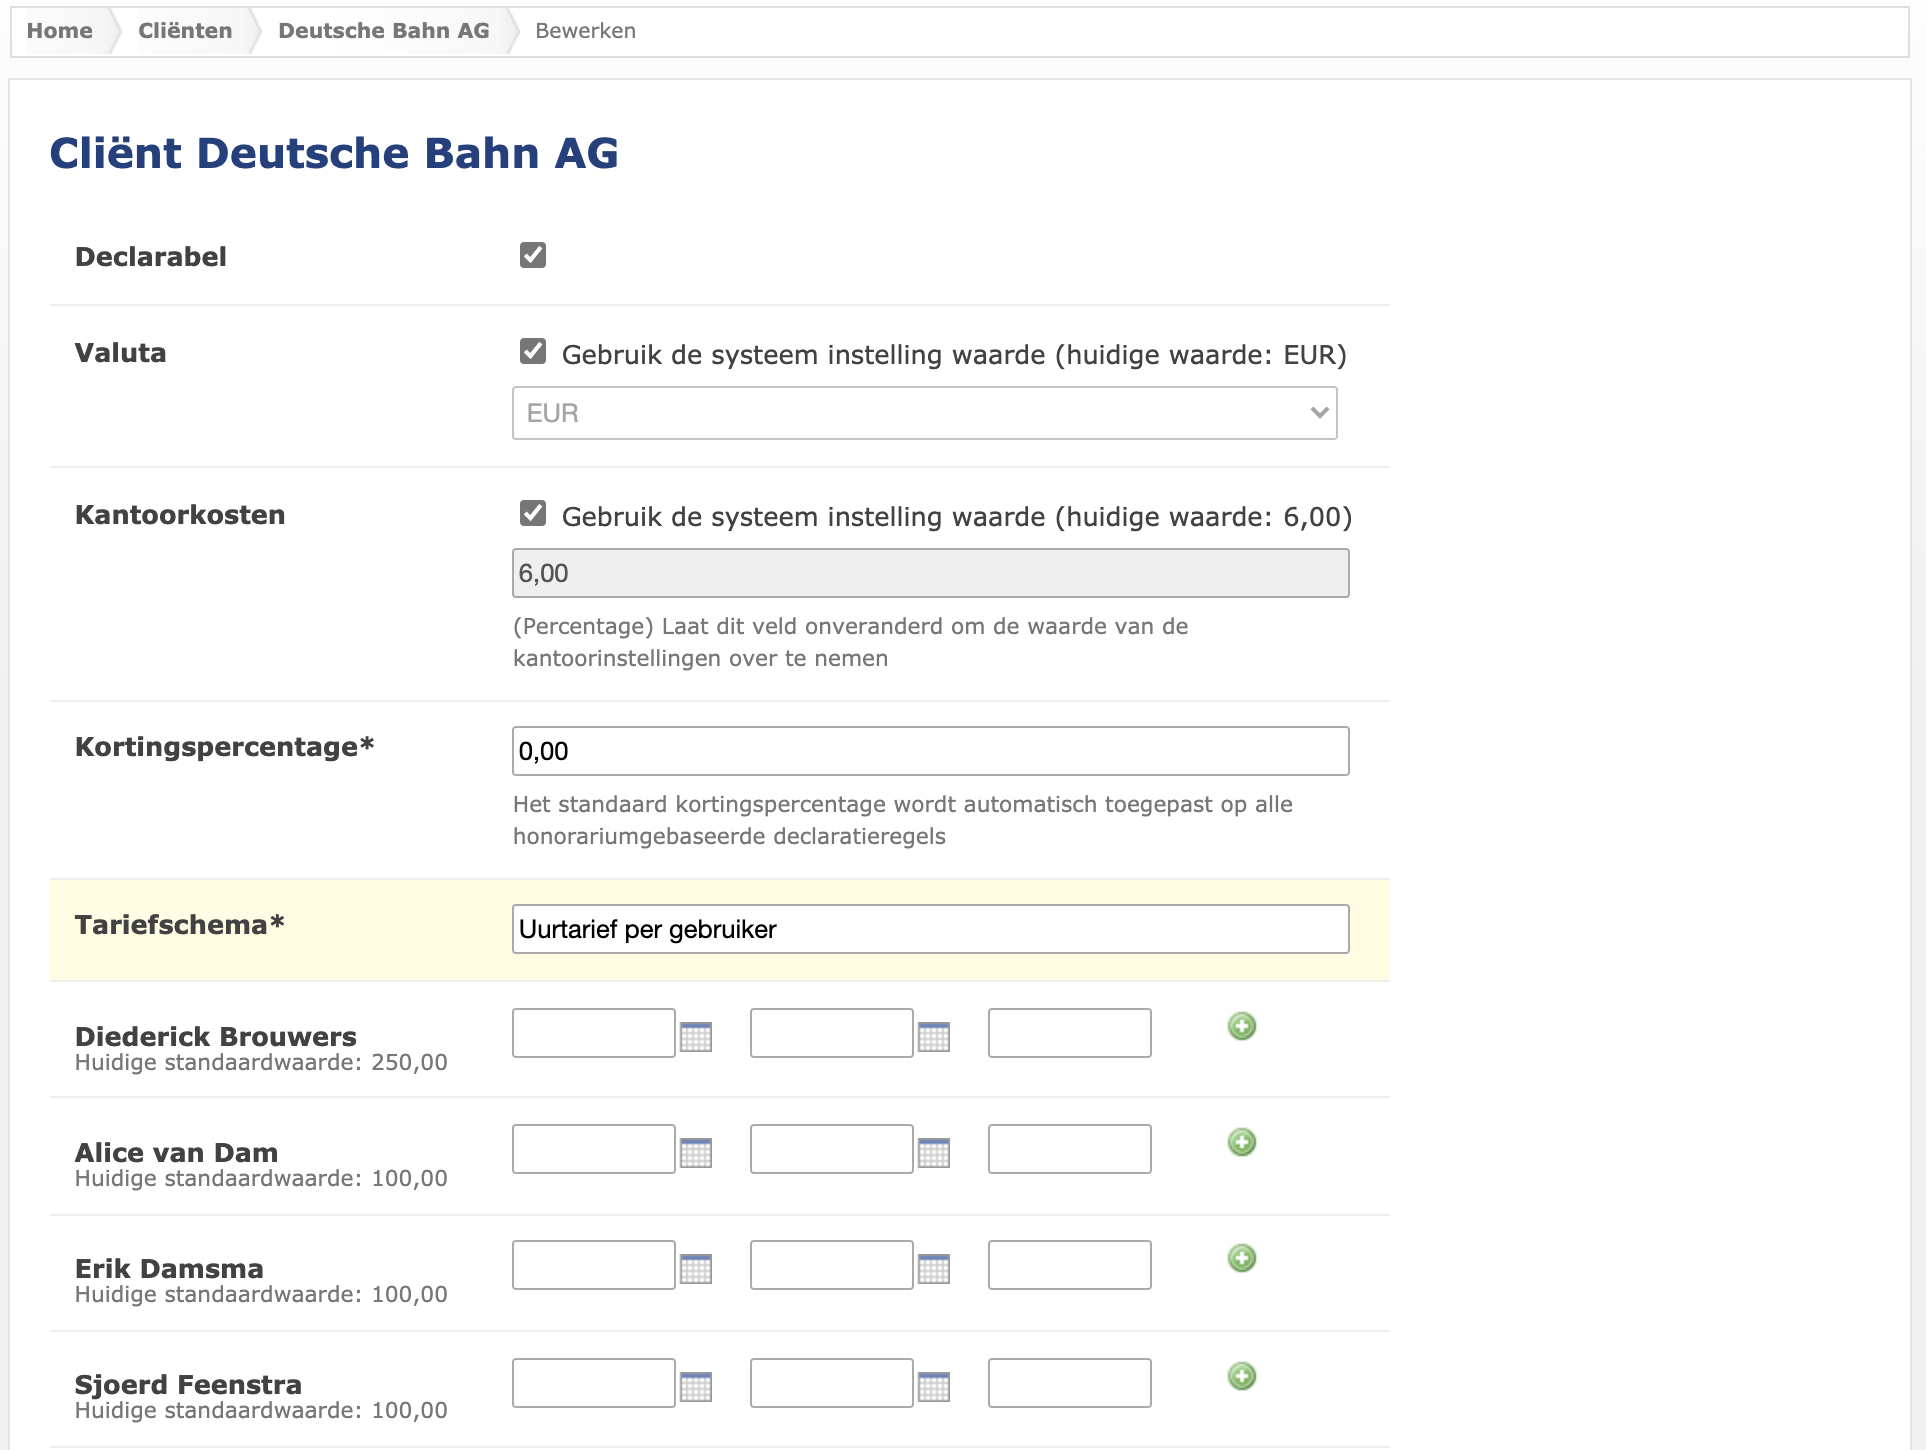Click the Kortingspercentage input field
Screen dimensions: 1926x1450
click(931, 751)
